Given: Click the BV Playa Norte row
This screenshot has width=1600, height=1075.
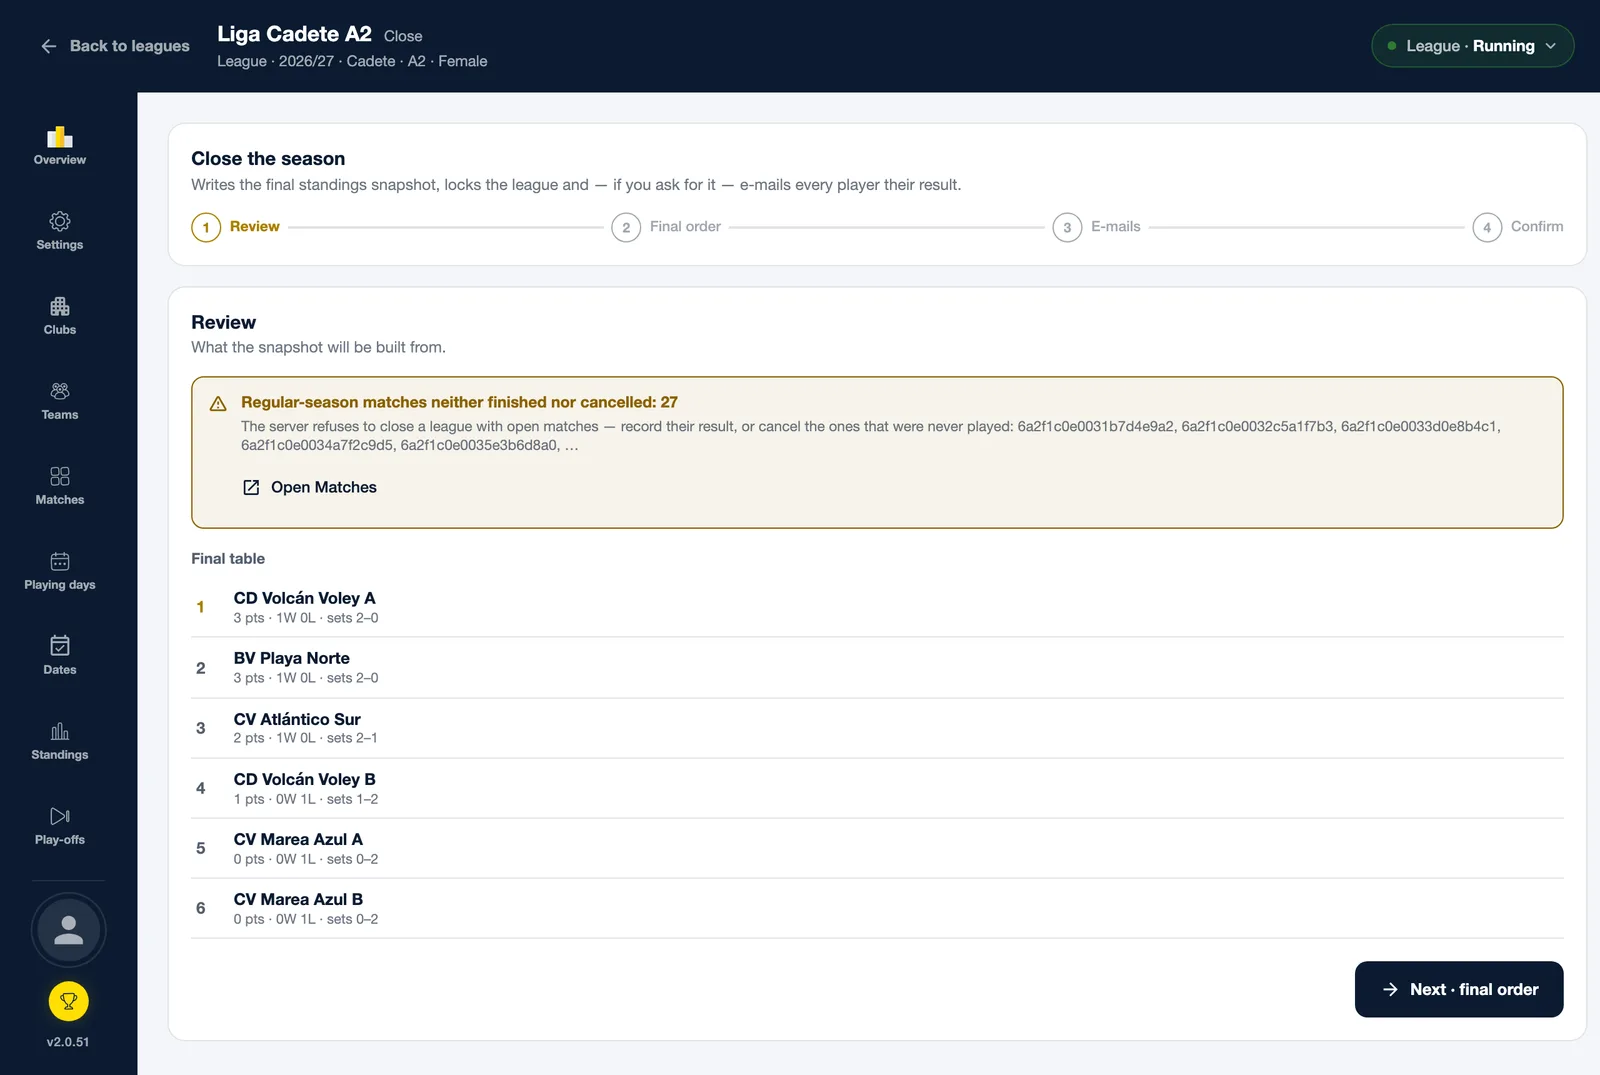Looking at the screenshot, I should [877, 667].
